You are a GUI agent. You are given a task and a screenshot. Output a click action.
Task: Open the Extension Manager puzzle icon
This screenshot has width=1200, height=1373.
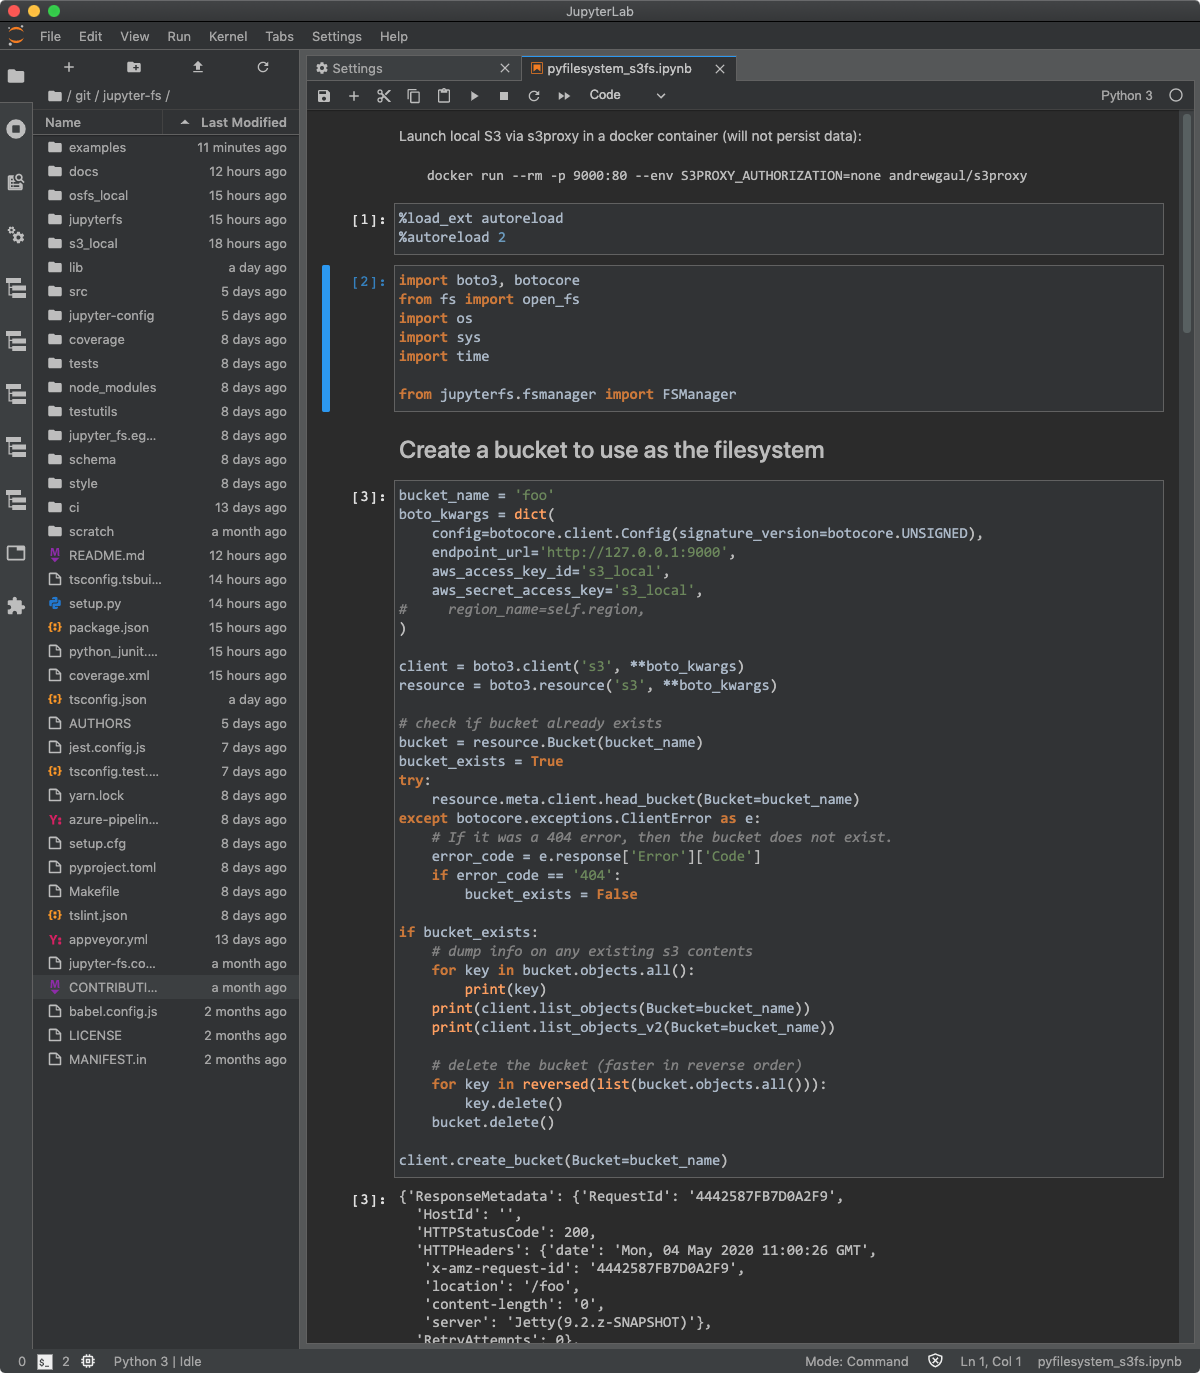[x=16, y=606]
